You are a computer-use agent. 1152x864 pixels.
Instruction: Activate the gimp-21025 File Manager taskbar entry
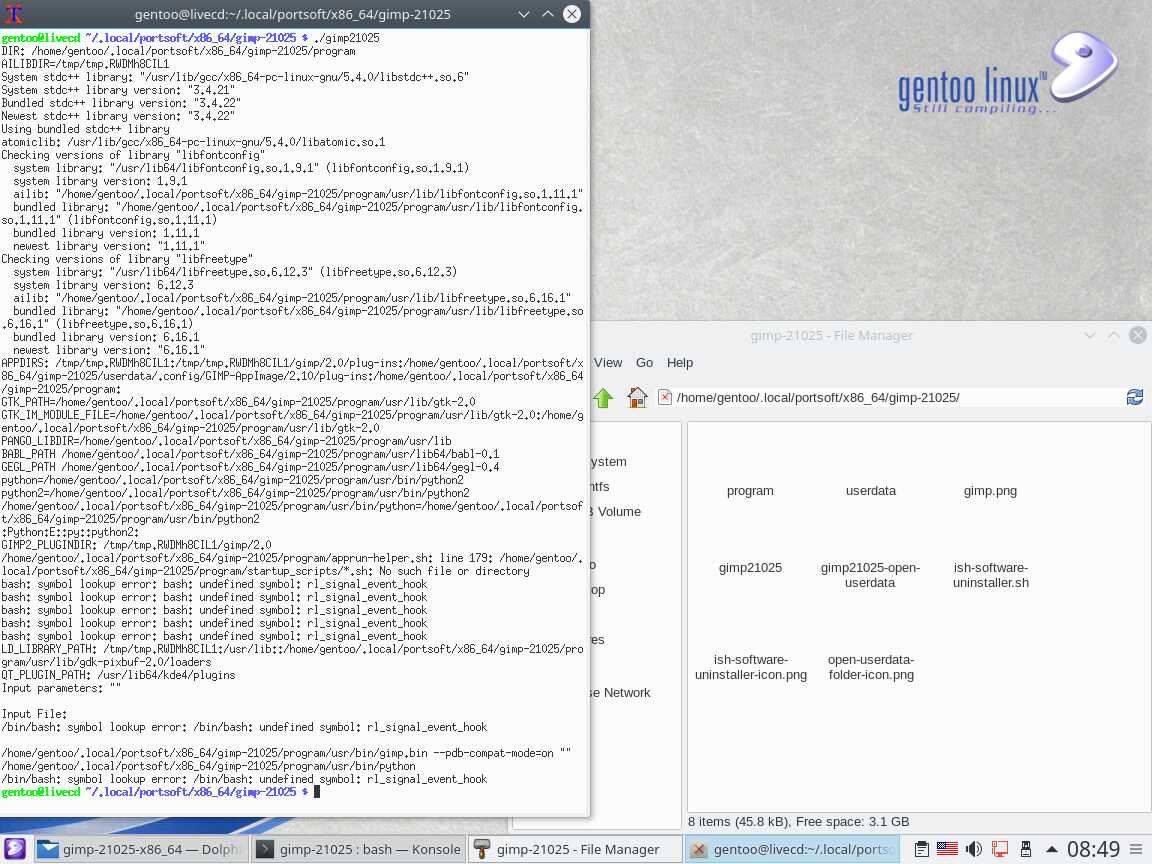point(575,849)
